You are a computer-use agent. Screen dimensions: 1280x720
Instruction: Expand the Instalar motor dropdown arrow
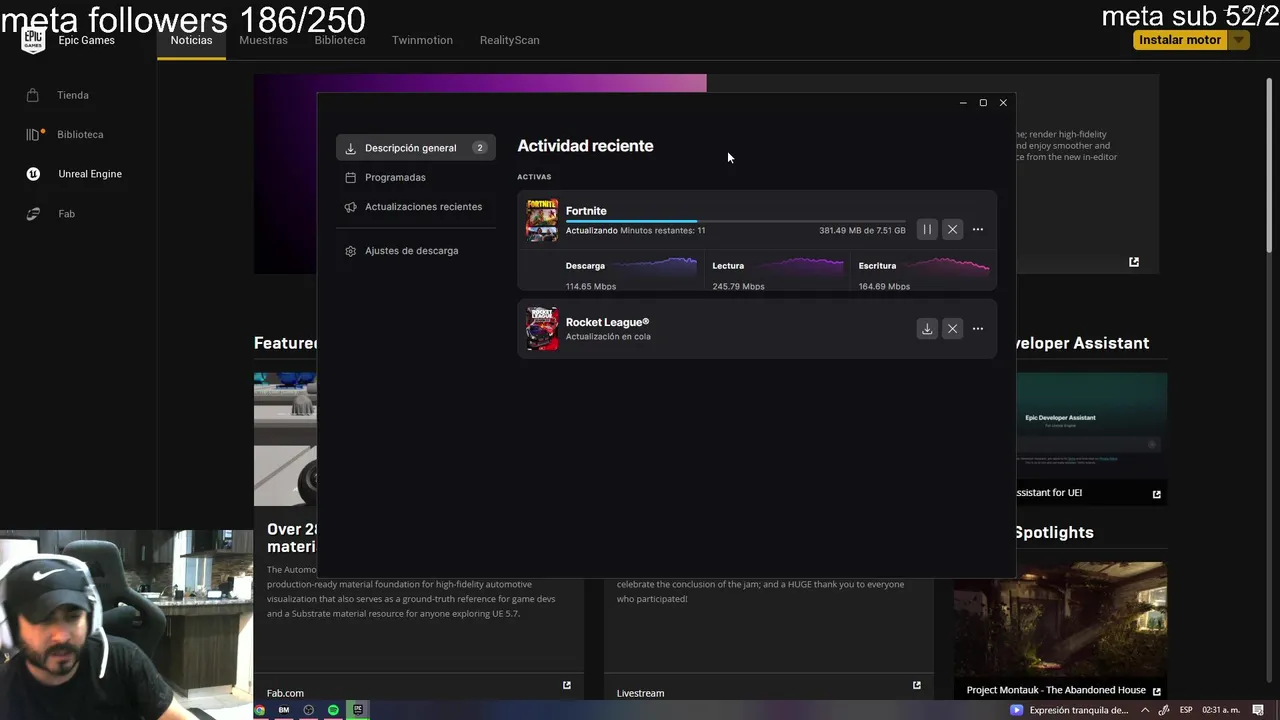1238,40
